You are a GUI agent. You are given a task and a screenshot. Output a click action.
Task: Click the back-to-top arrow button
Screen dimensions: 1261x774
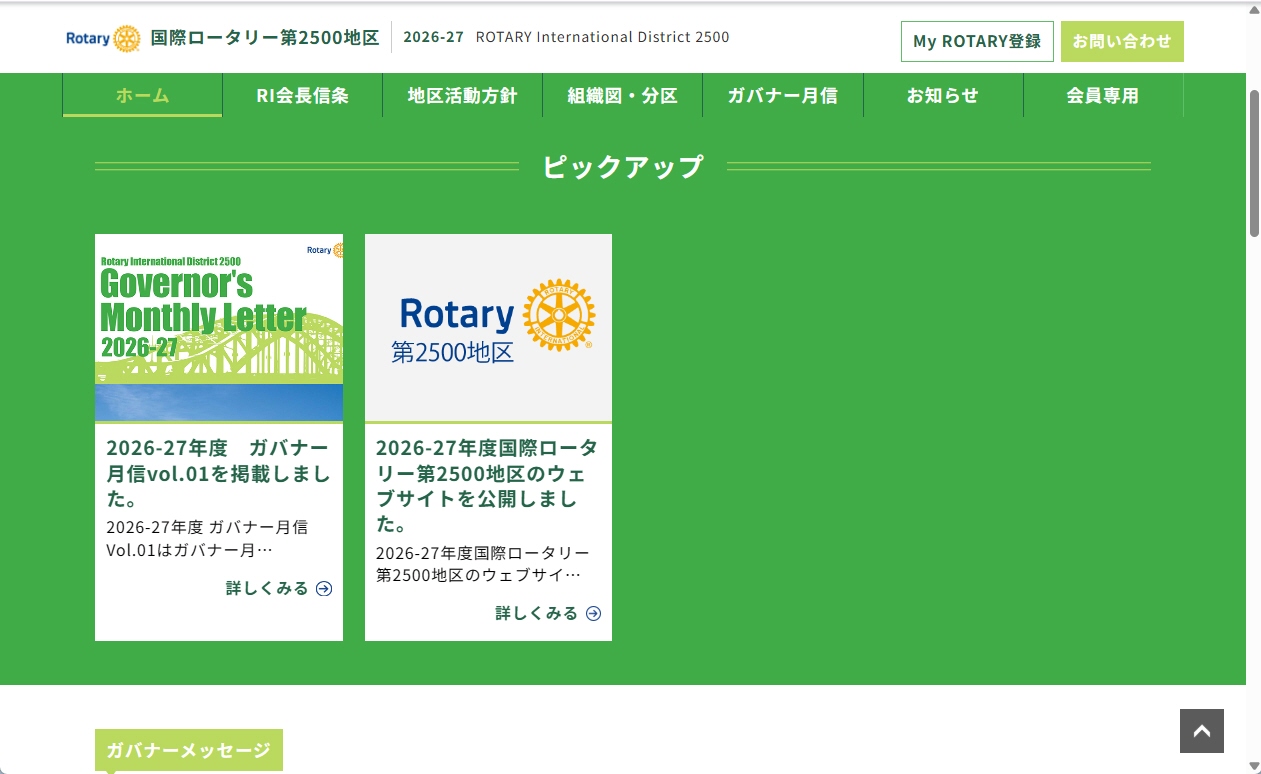point(1202,731)
